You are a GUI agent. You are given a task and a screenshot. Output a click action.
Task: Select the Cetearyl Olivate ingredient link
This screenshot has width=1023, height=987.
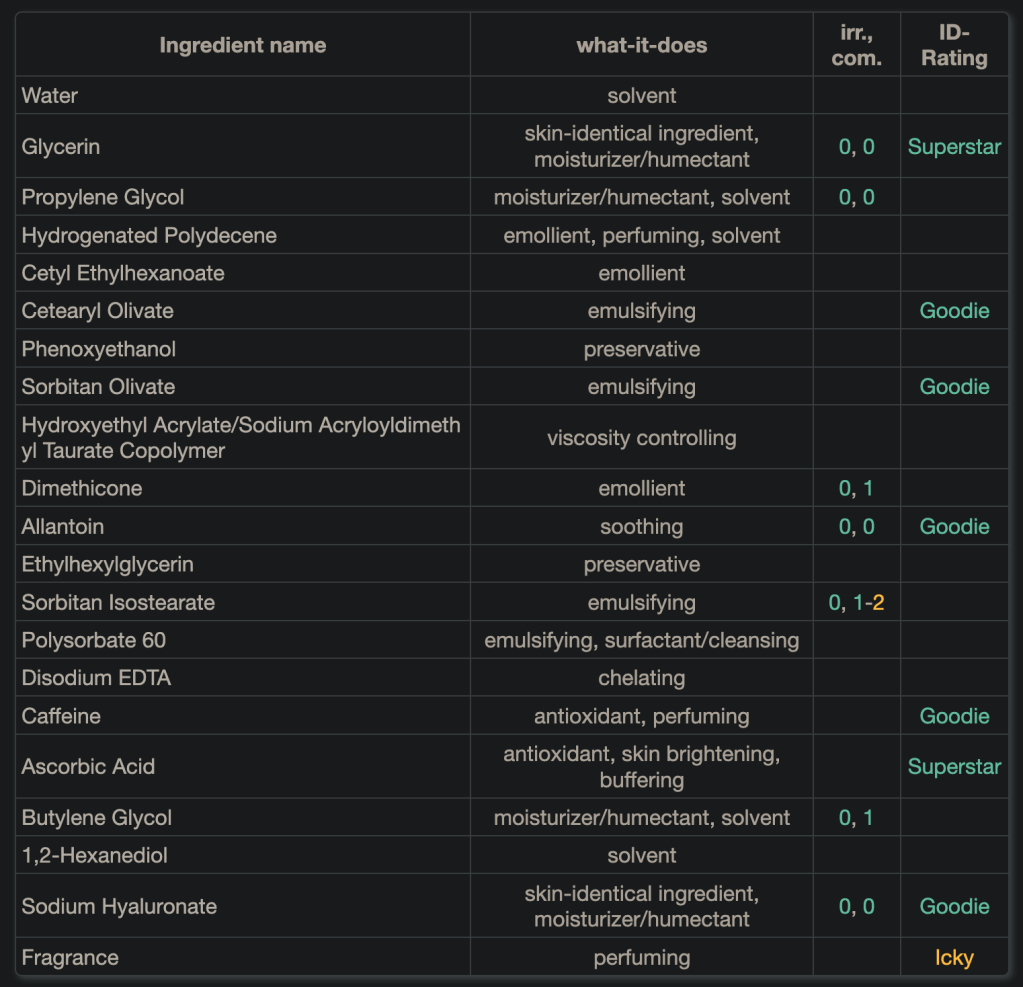(x=98, y=311)
